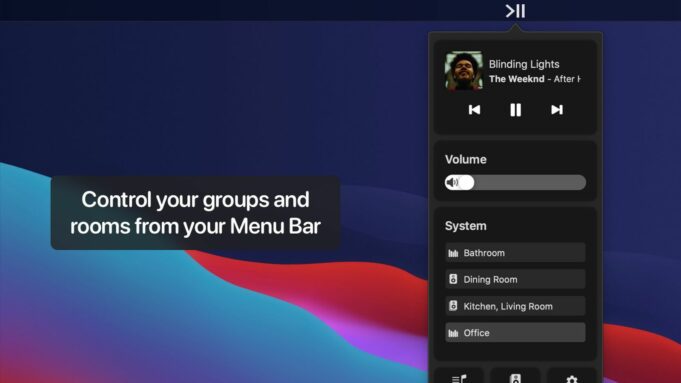Click the Bathroom playing-bars icon
Viewport: 681px width, 383px height.
click(453, 253)
